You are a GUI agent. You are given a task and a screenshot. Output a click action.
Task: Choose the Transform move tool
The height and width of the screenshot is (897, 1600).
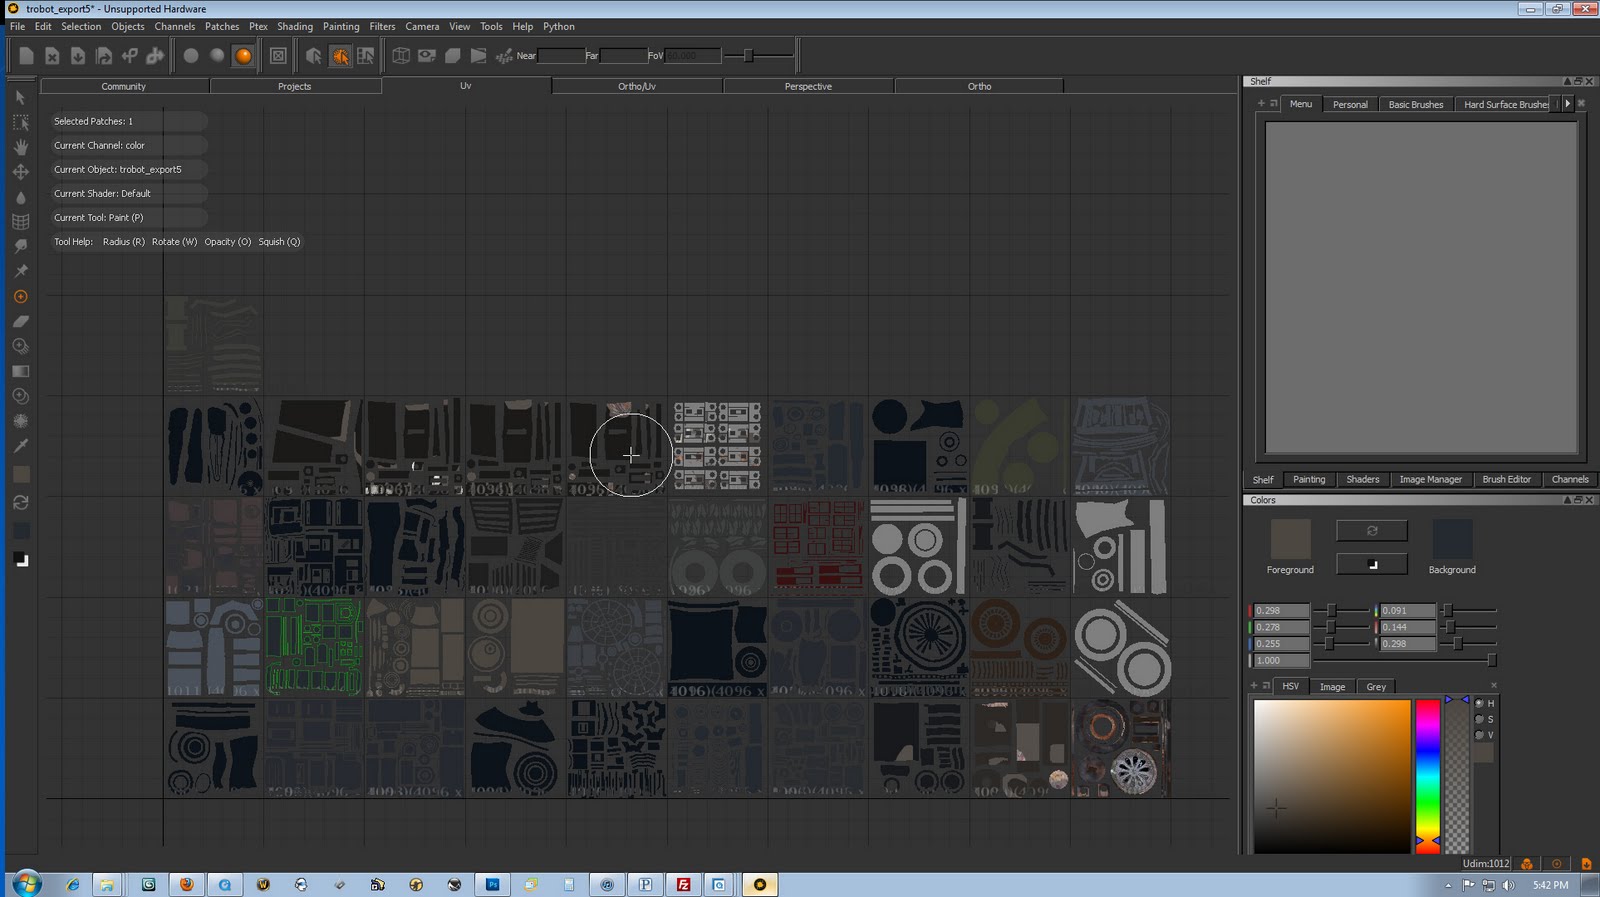[20, 172]
